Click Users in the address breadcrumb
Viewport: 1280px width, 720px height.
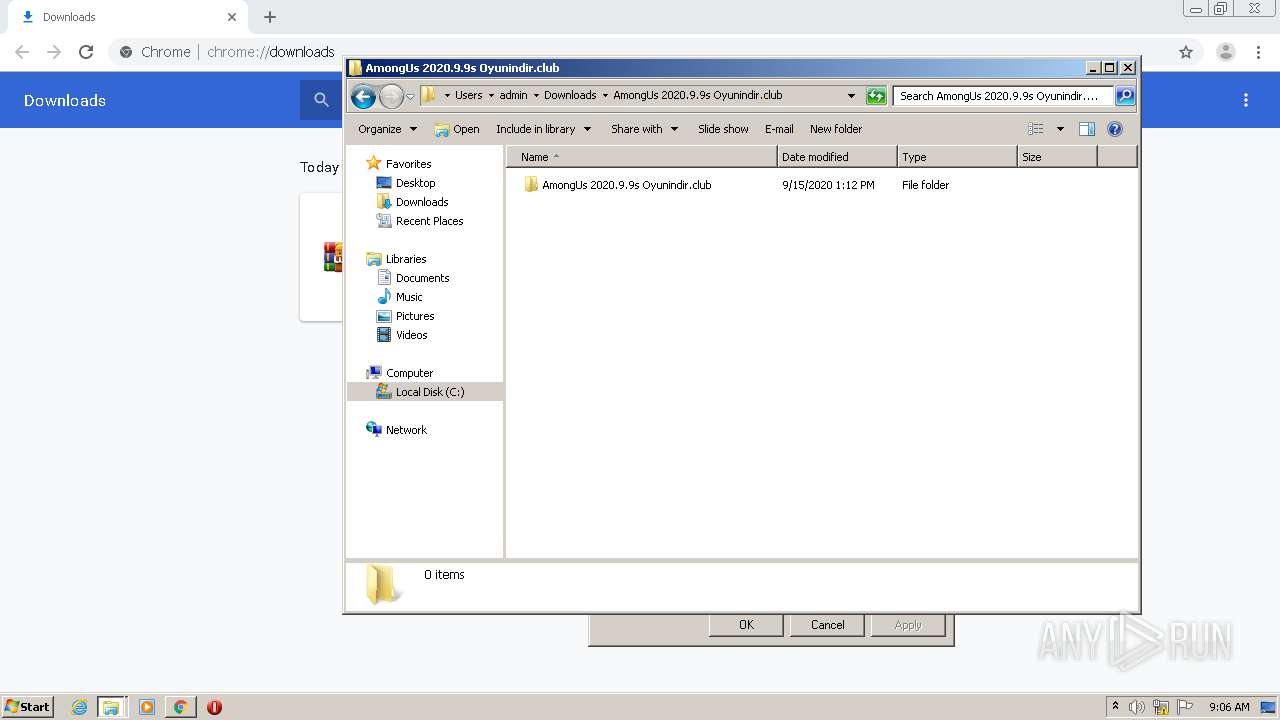pos(468,96)
